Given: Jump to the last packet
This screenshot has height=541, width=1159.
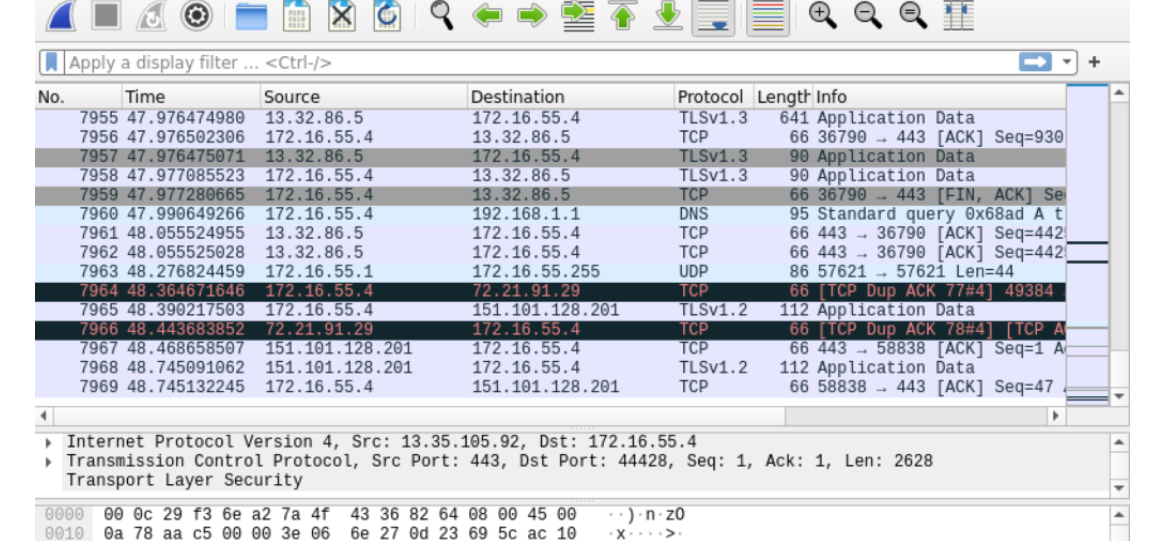Looking at the screenshot, I should (x=668, y=15).
